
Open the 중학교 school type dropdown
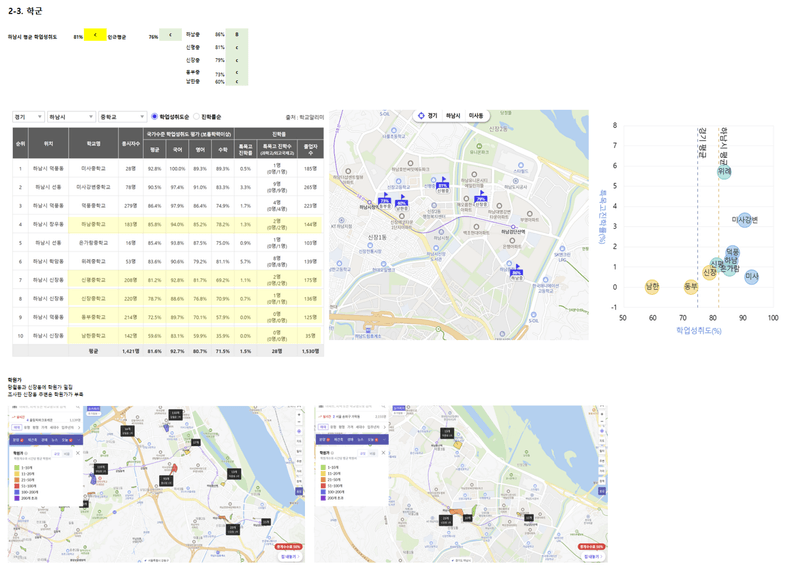pos(122,117)
